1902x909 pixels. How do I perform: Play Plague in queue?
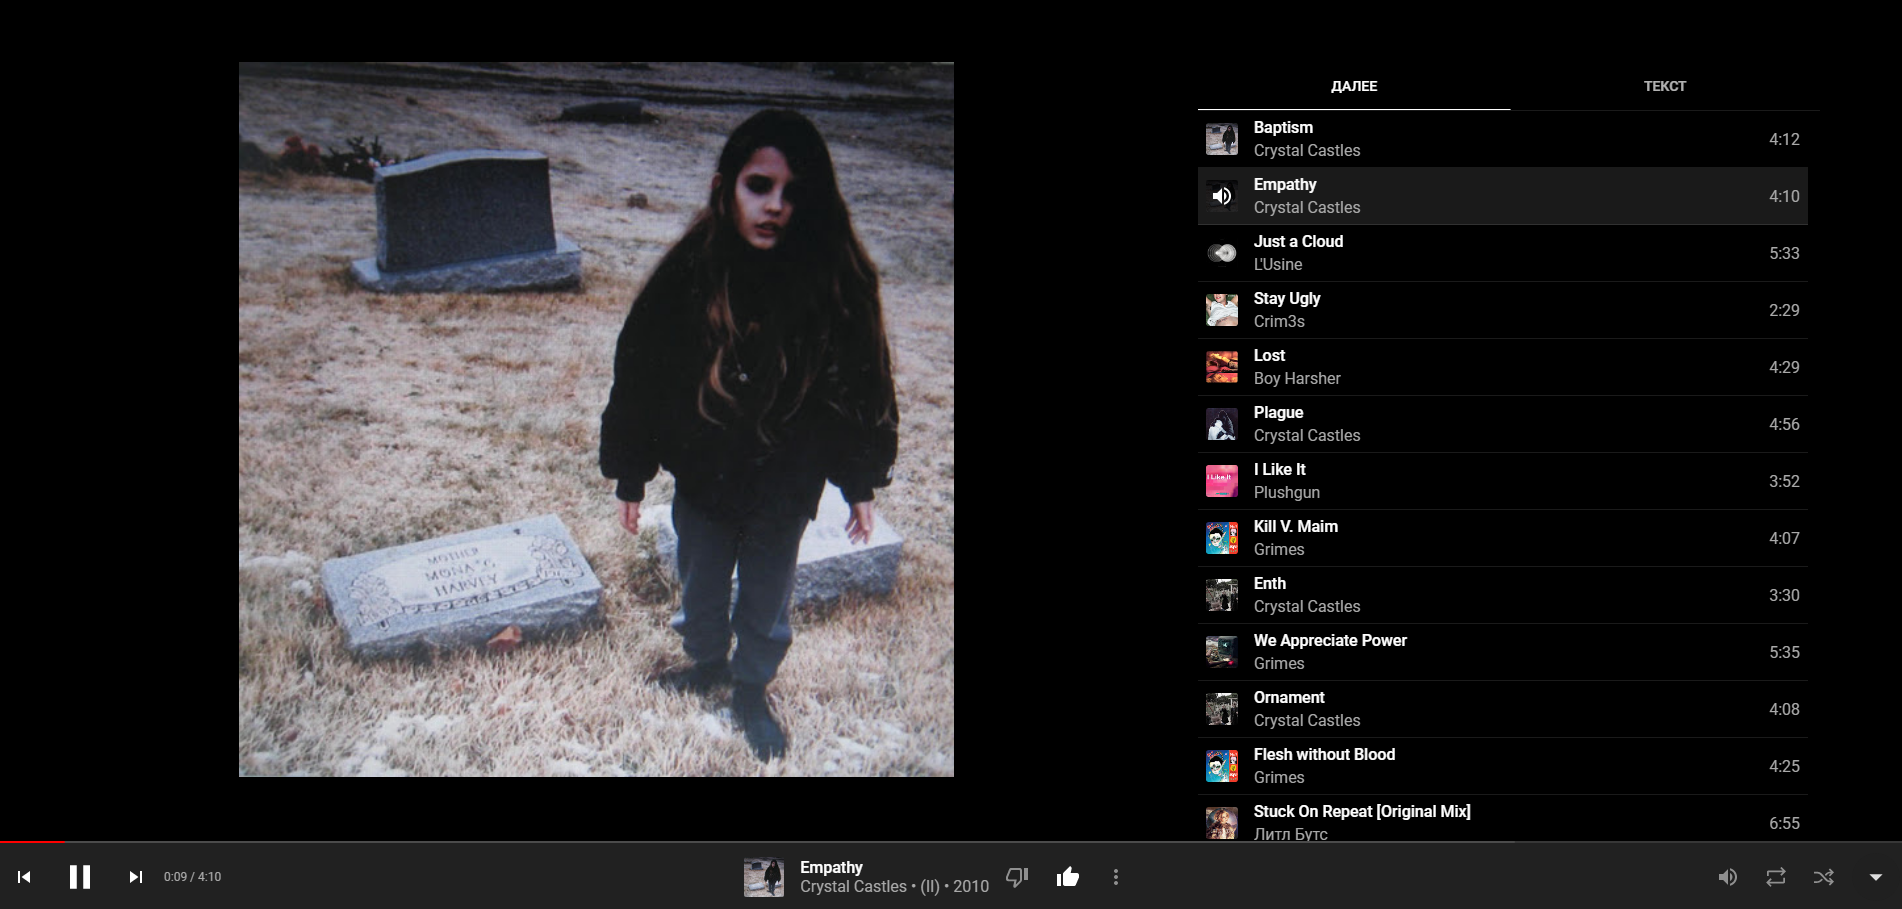[x=1503, y=424]
